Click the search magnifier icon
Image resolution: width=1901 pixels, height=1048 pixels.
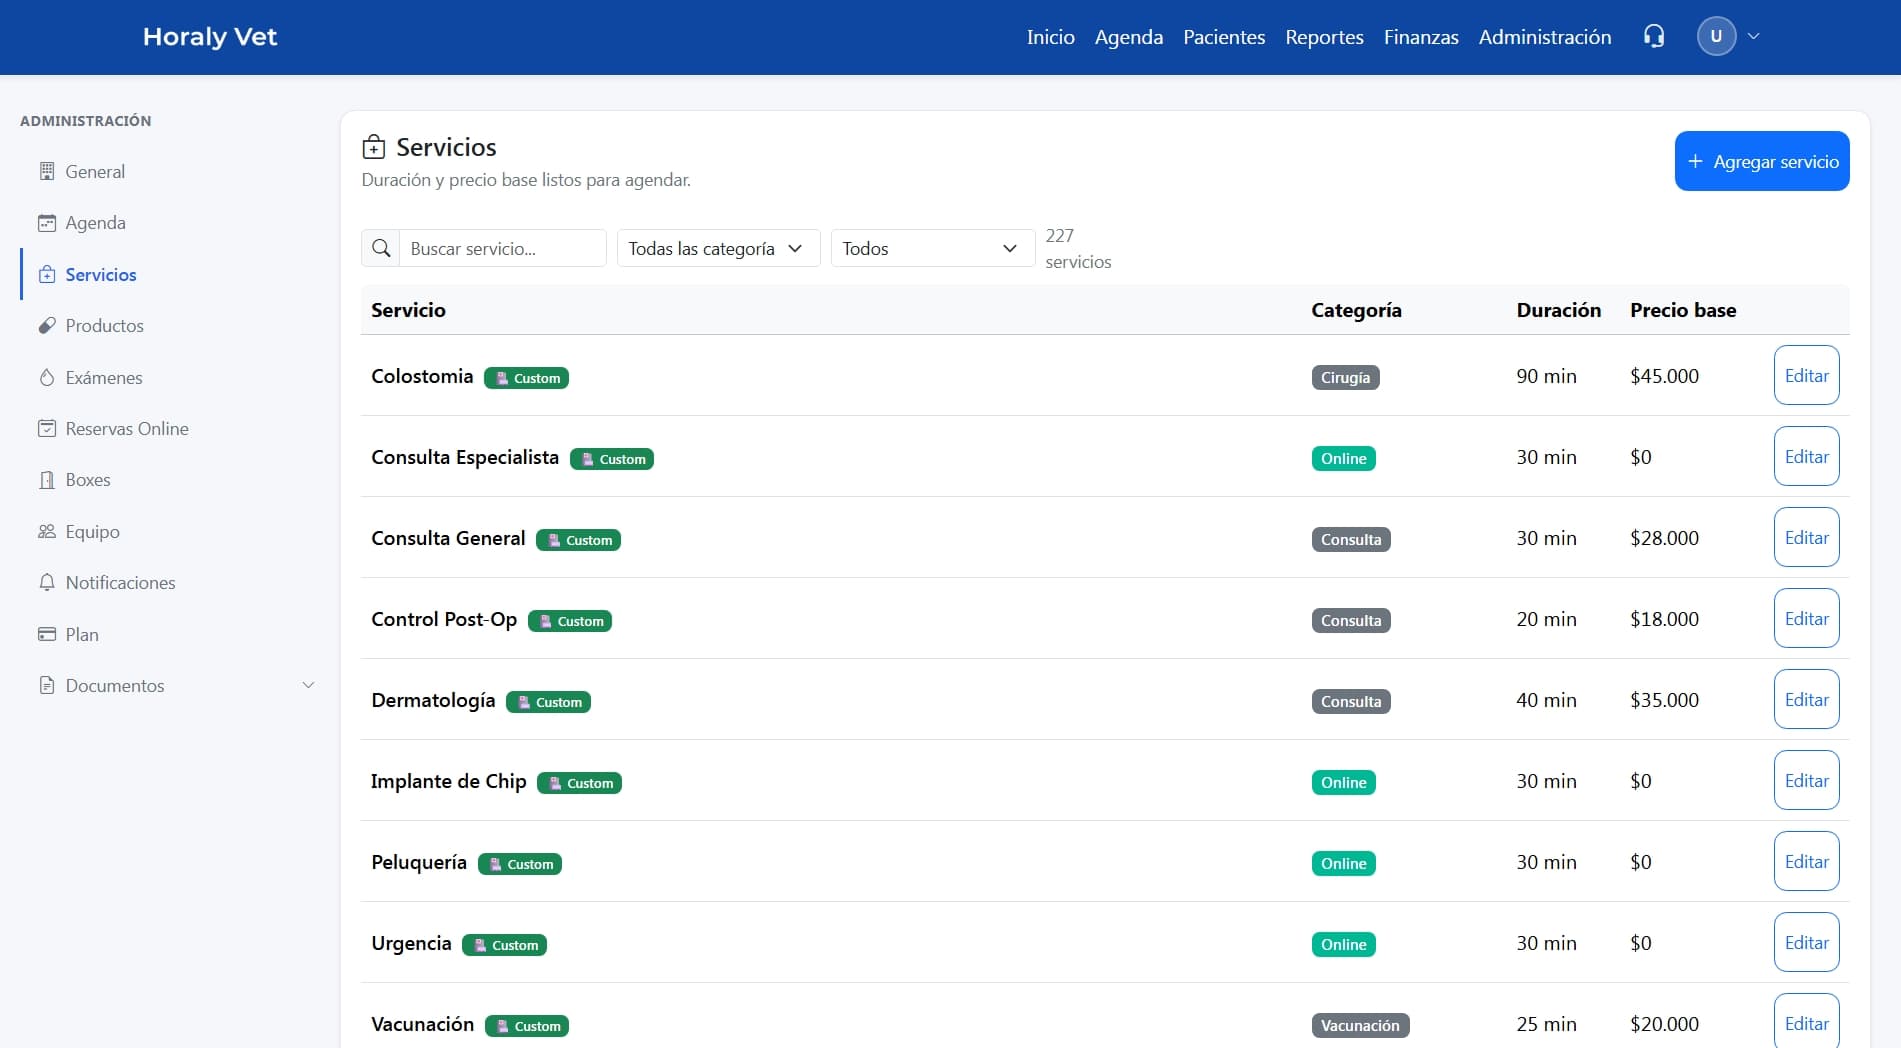pos(381,248)
